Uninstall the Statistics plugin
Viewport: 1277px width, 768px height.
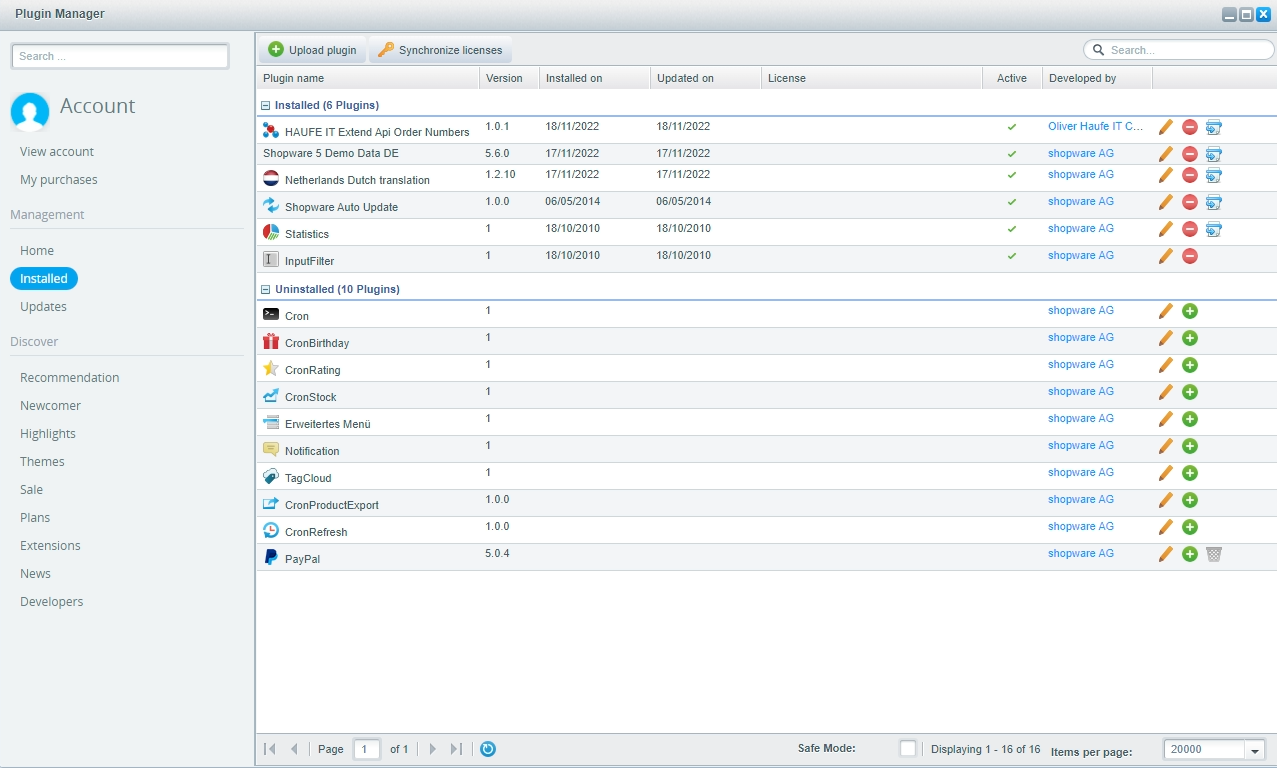tap(1190, 229)
